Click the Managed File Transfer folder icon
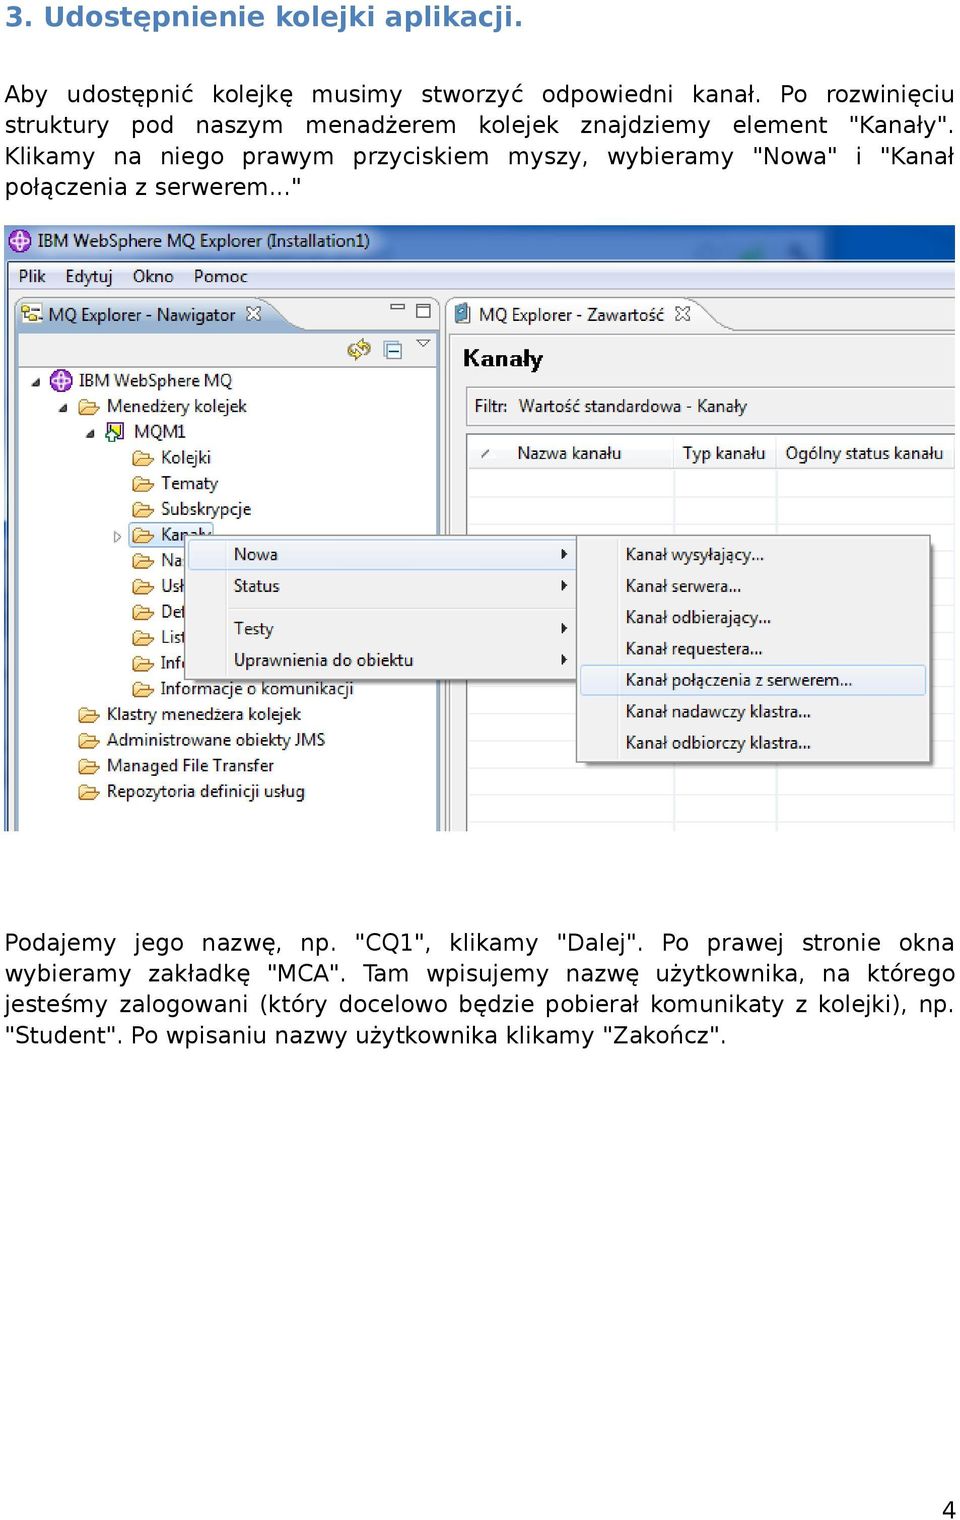This screenshot has width=960, height=1520. tap(89, 766)
